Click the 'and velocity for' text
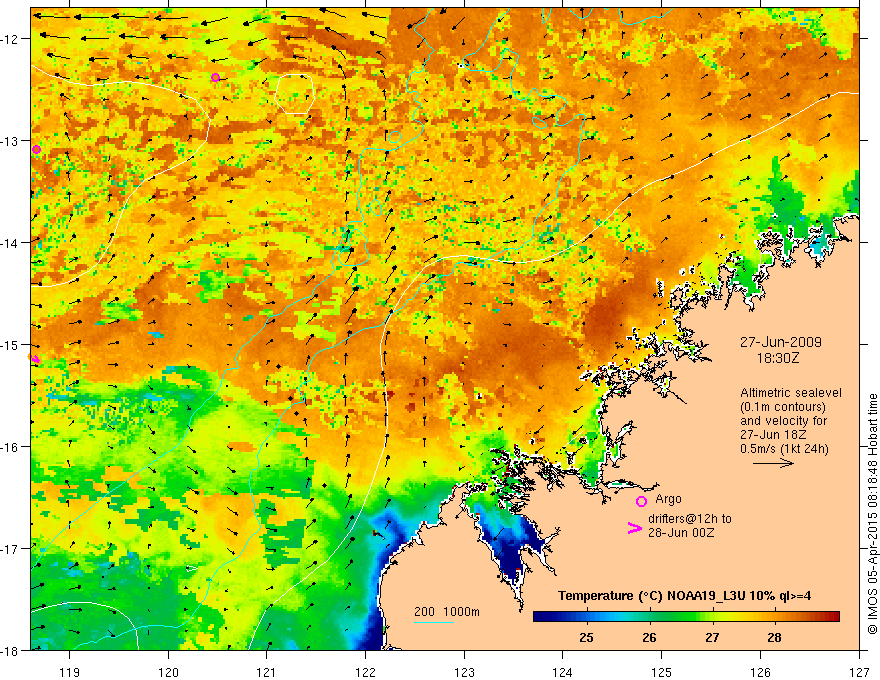880x680 pixels. pyautogui.click(x=784, y=421)
